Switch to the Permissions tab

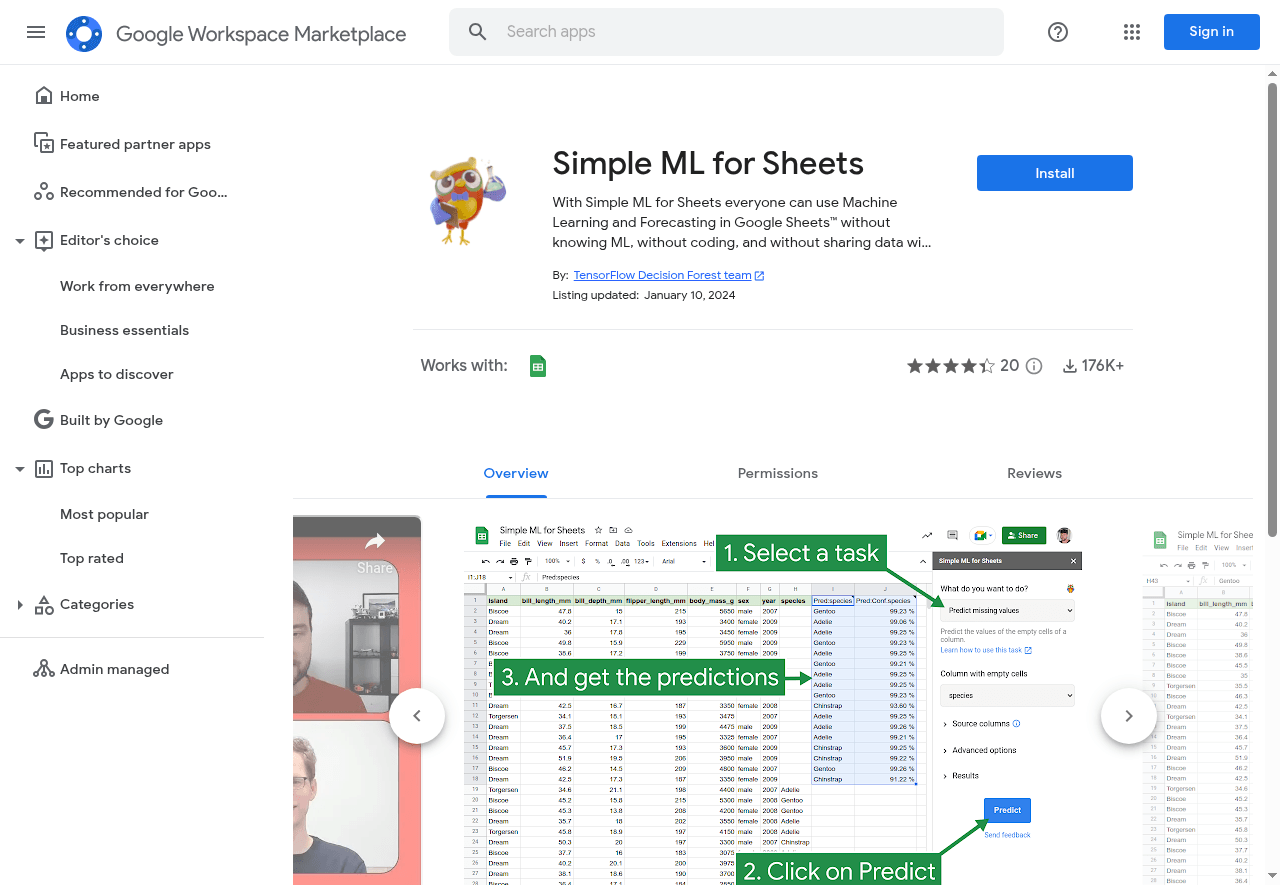click(777, 473)
